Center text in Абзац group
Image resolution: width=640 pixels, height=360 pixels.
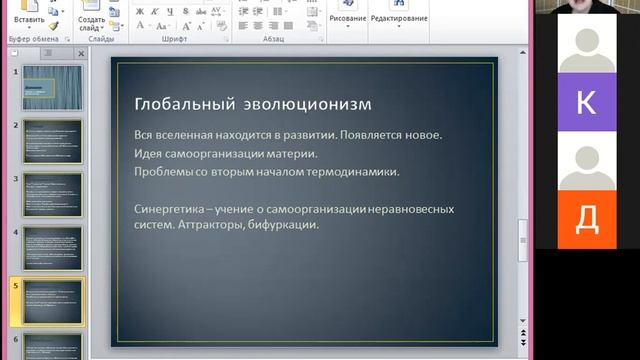258,26
